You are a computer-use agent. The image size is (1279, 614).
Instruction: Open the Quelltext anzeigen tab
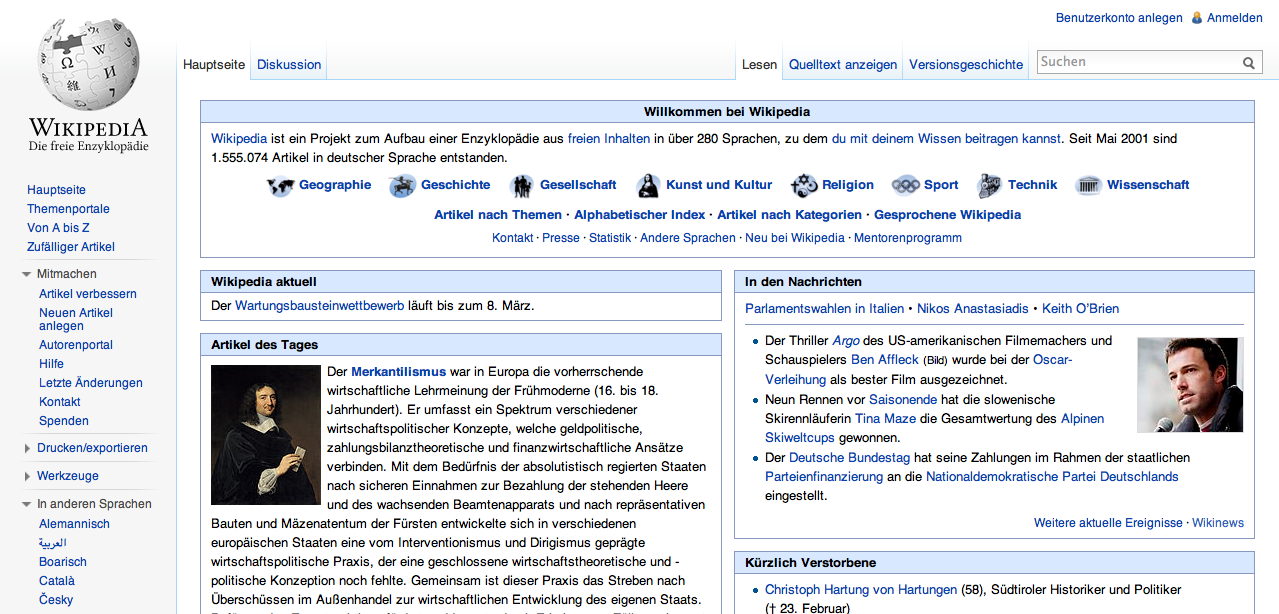(x=843, y=65)
